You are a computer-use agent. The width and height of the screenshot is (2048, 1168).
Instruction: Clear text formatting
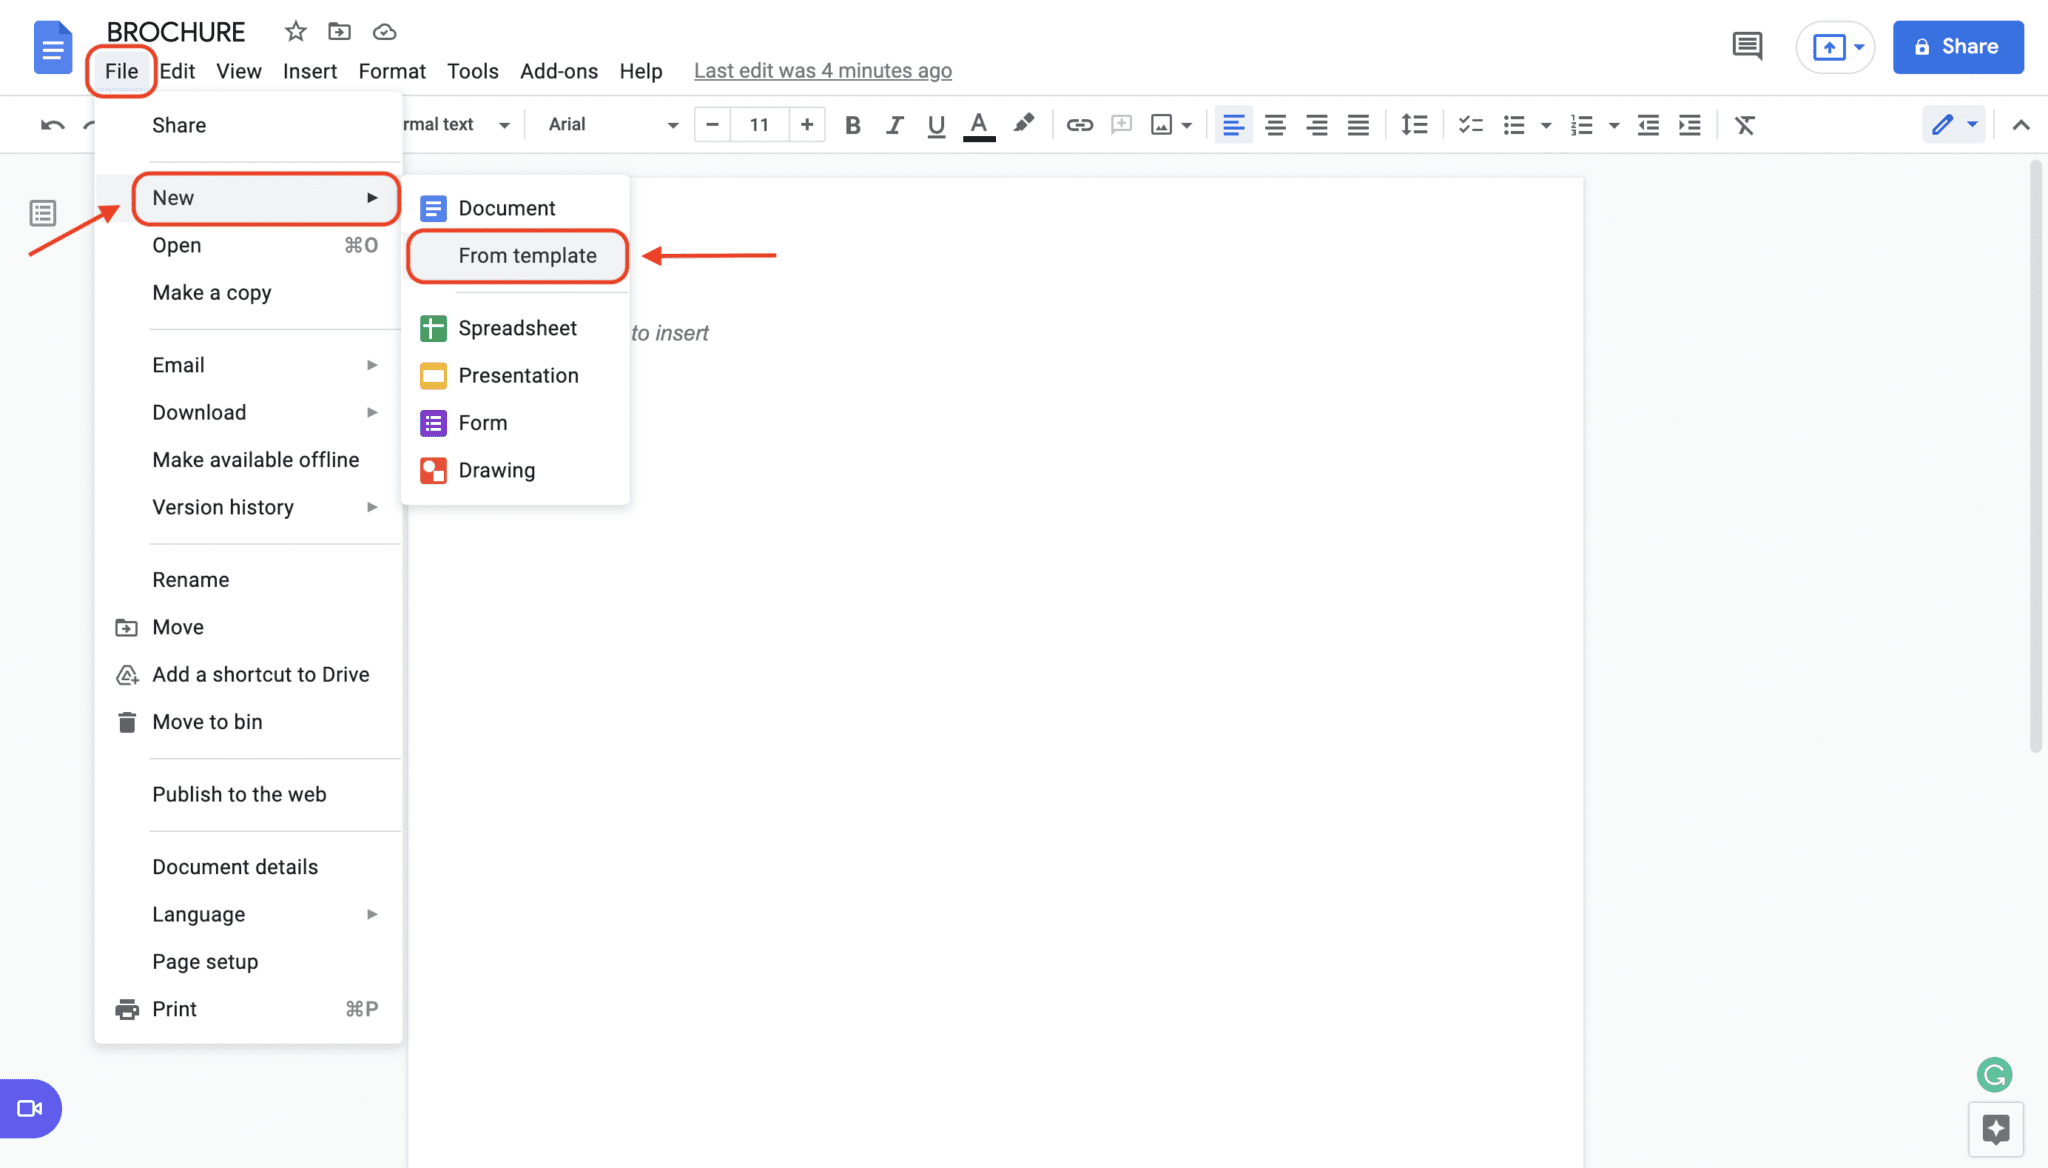1744,124
